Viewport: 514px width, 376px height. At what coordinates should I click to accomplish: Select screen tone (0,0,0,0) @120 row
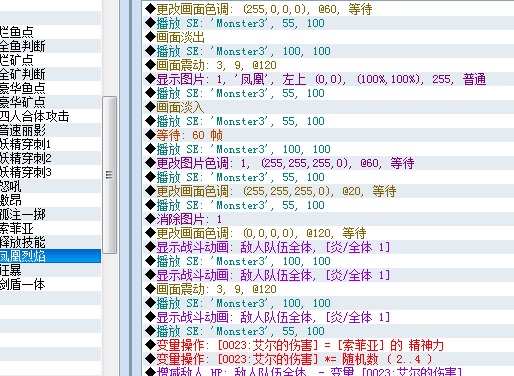[328, 233]
